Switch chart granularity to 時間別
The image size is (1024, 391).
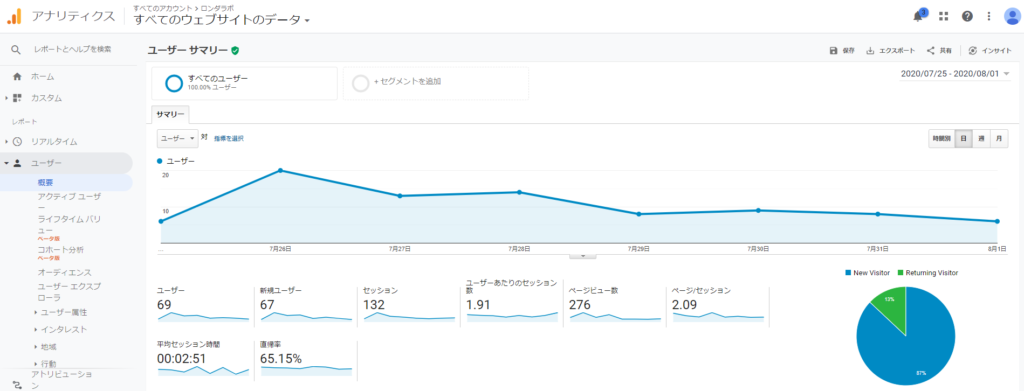point(941,138)
